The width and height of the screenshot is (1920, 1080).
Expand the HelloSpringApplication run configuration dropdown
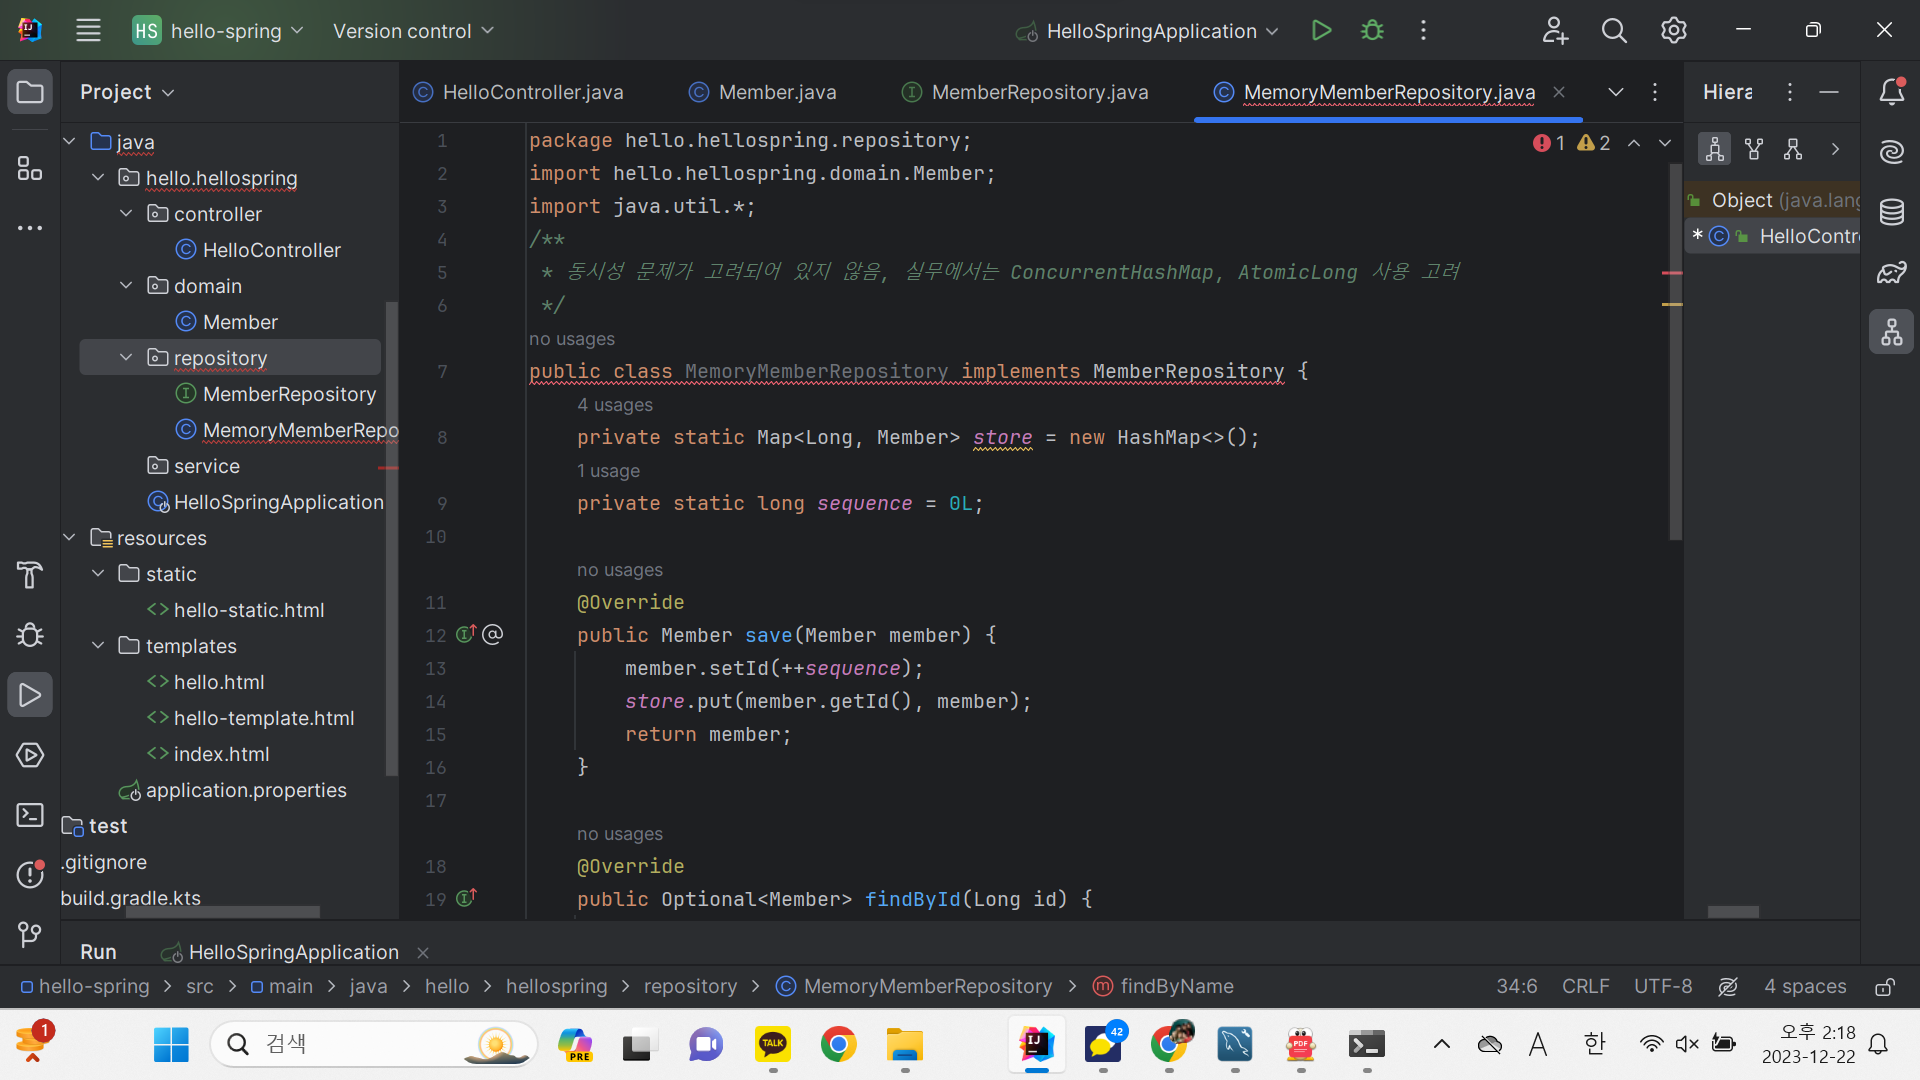[1272, 31]
